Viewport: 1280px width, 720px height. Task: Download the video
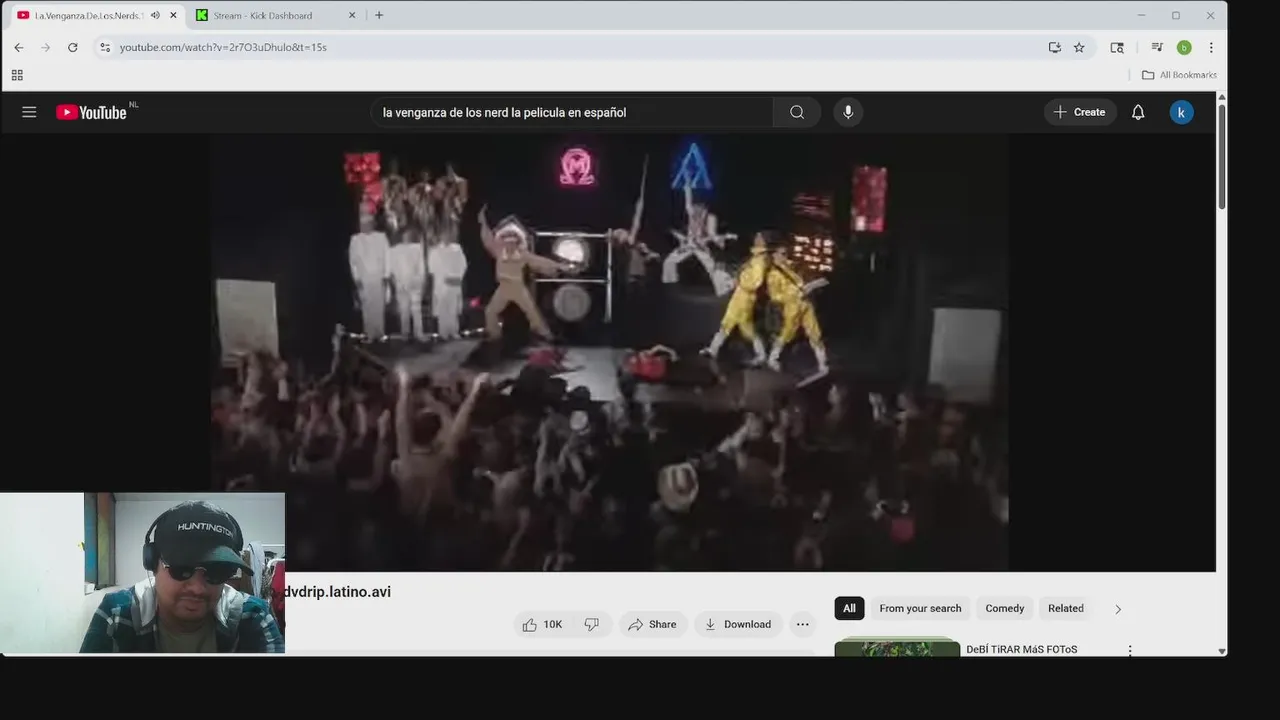[738, 624]
